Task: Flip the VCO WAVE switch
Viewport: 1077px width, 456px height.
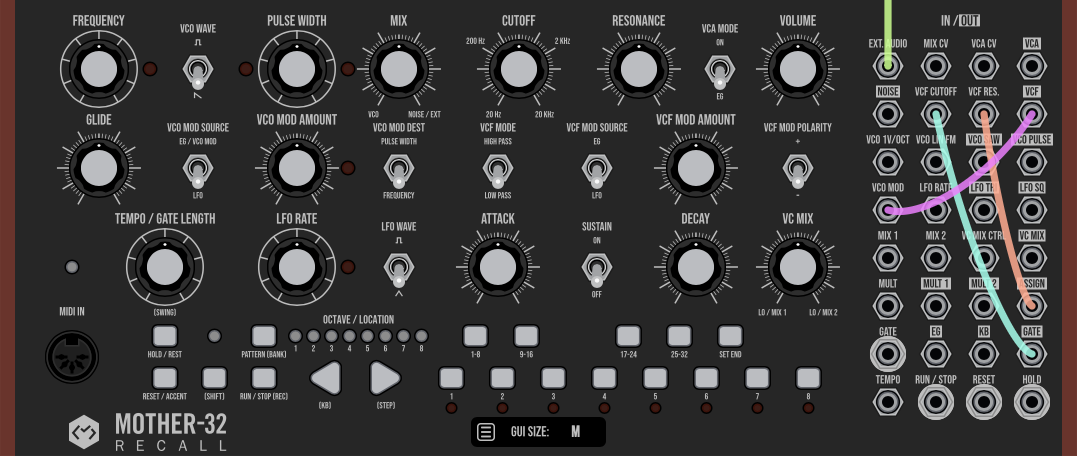Action: (x=198, y=72)
